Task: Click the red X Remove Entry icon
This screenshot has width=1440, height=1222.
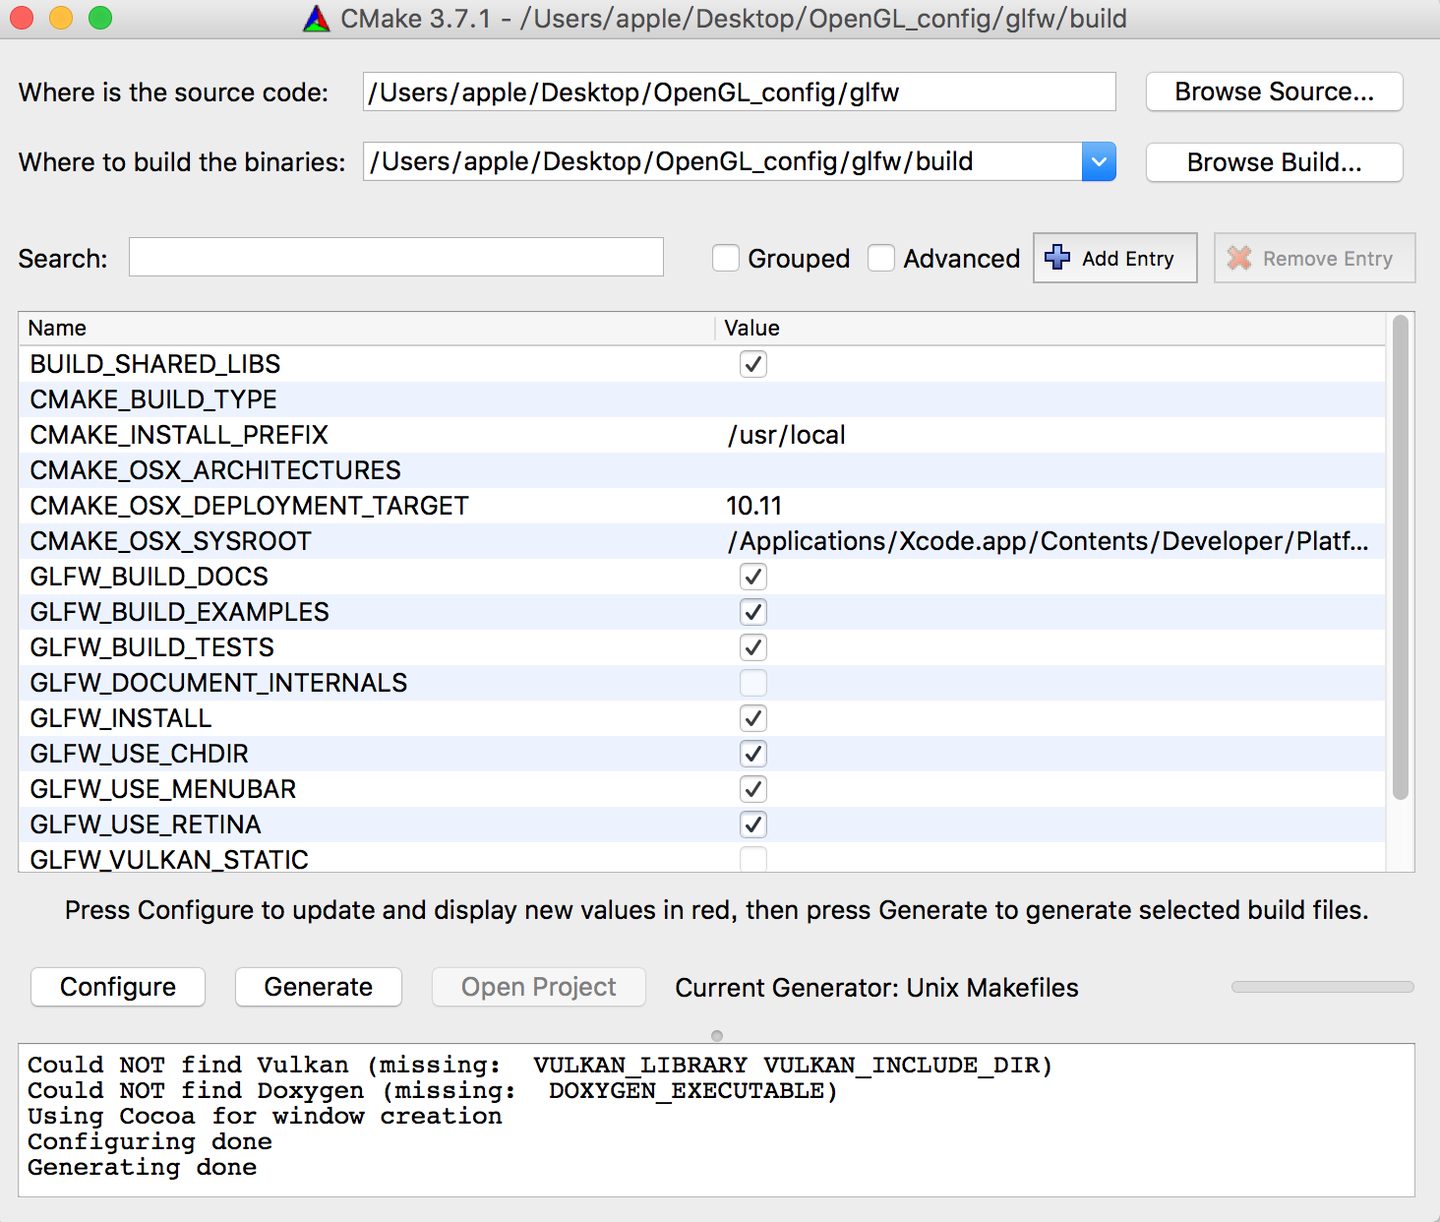Action: tap(1239, 258)
